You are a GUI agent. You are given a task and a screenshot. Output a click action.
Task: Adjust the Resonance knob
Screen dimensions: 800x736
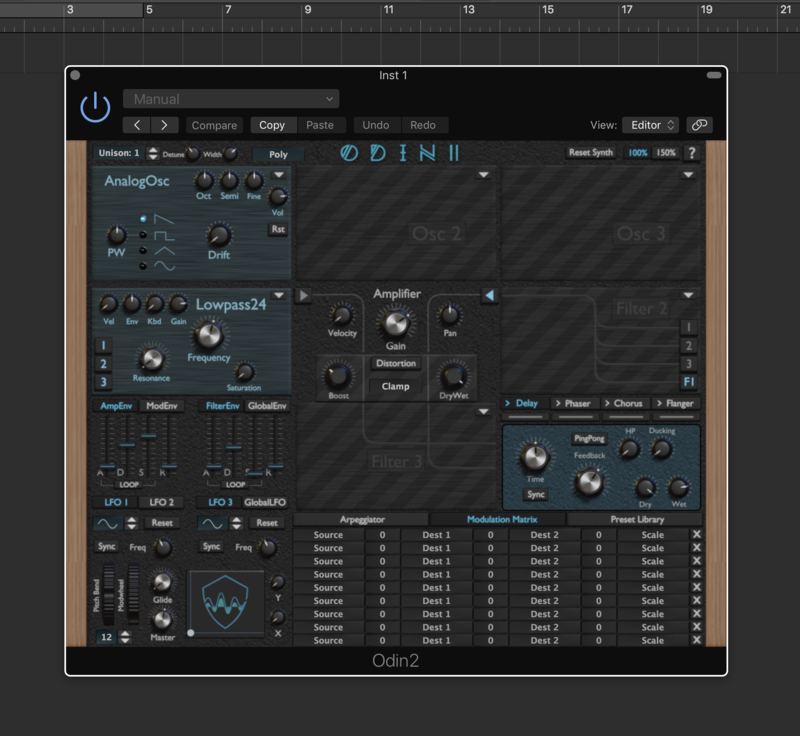pos(151,359)
